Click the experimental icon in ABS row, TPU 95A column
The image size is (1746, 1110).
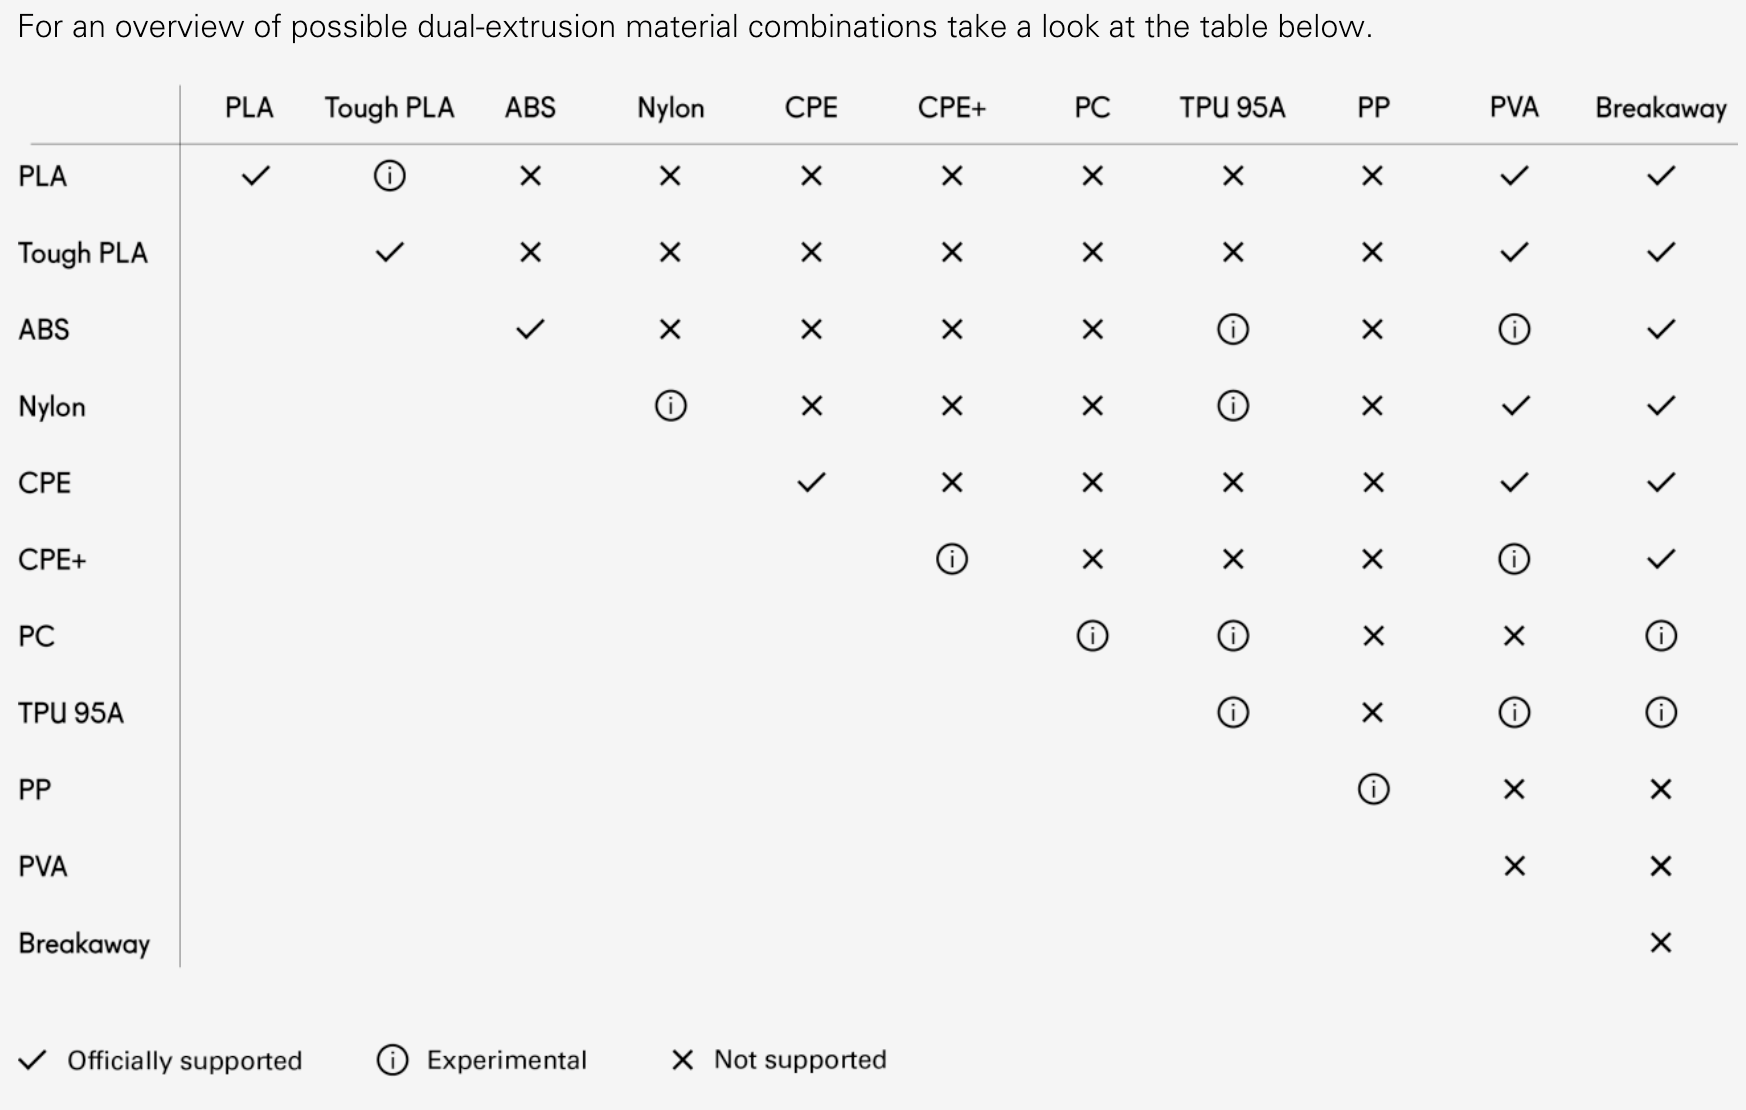pos(1232,329)
